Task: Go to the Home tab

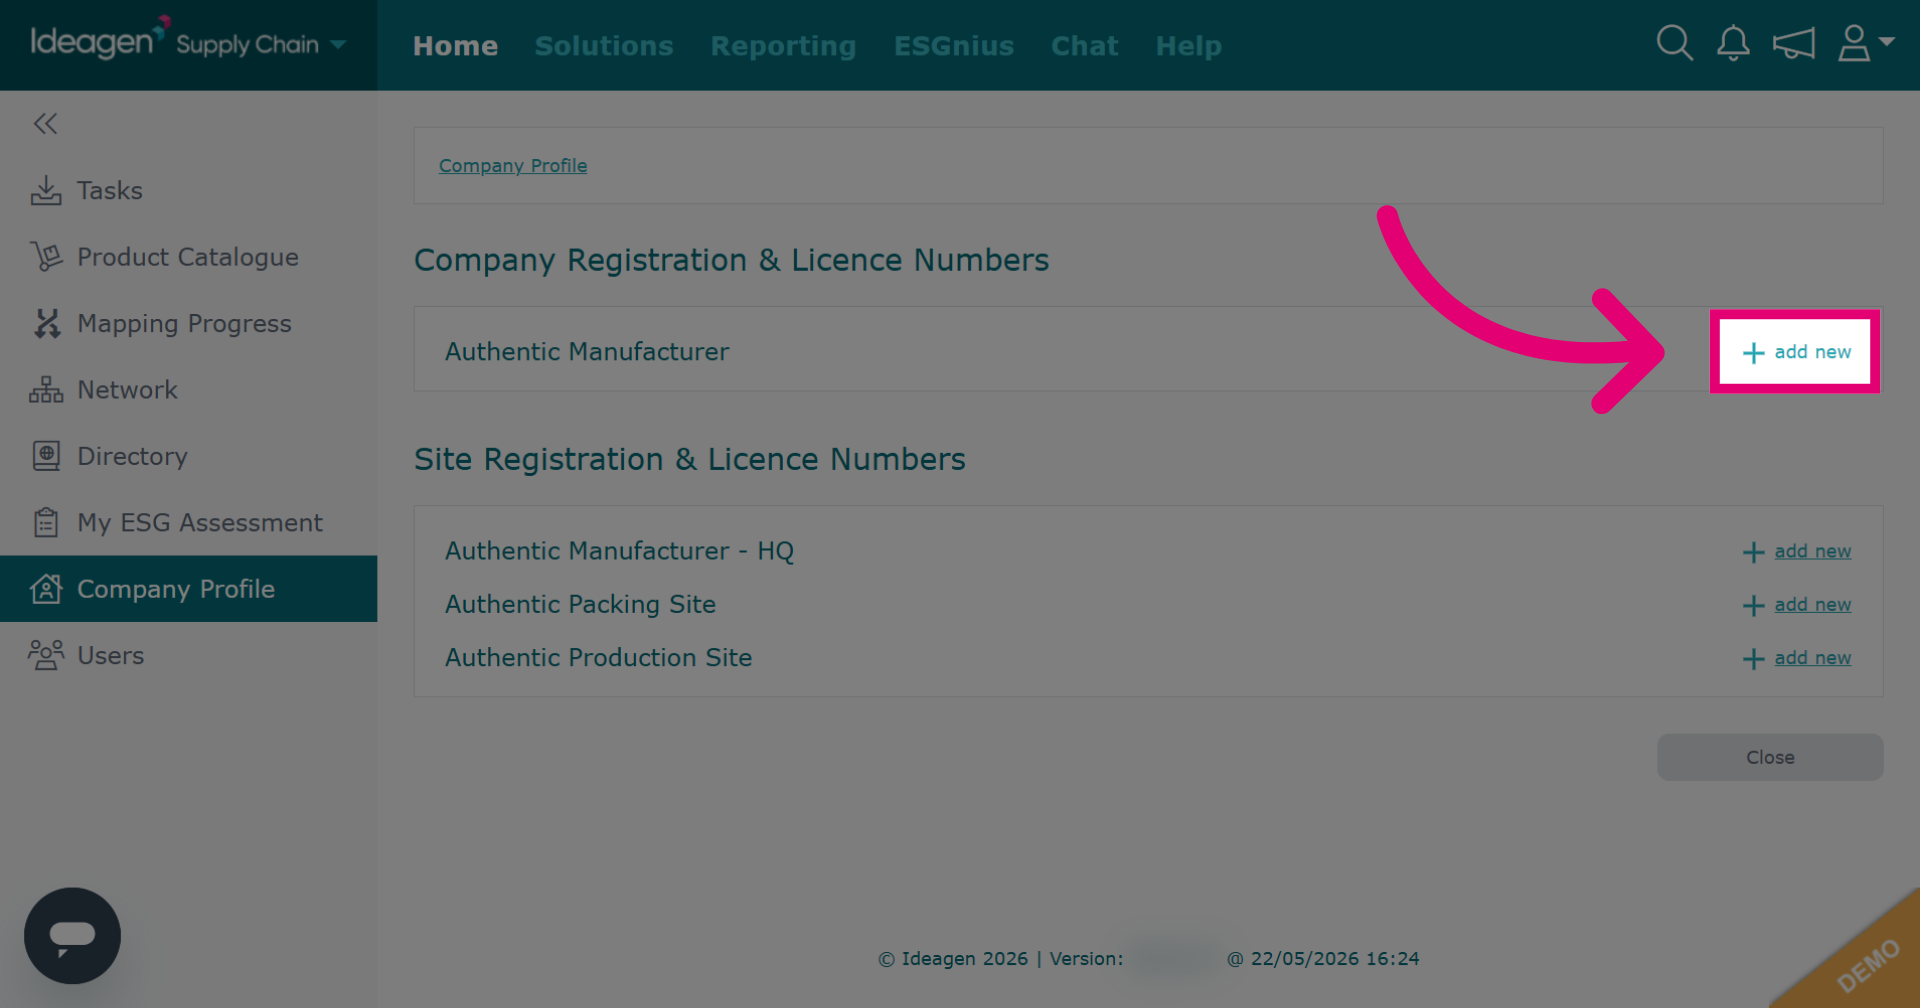Action: pos(455,46)
